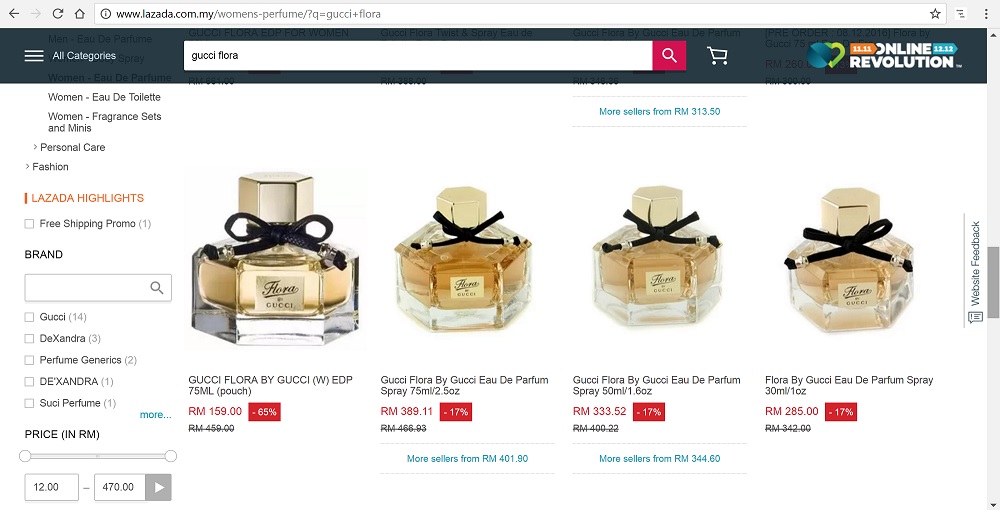Apply price range with the arrow button

click(158, 488)
